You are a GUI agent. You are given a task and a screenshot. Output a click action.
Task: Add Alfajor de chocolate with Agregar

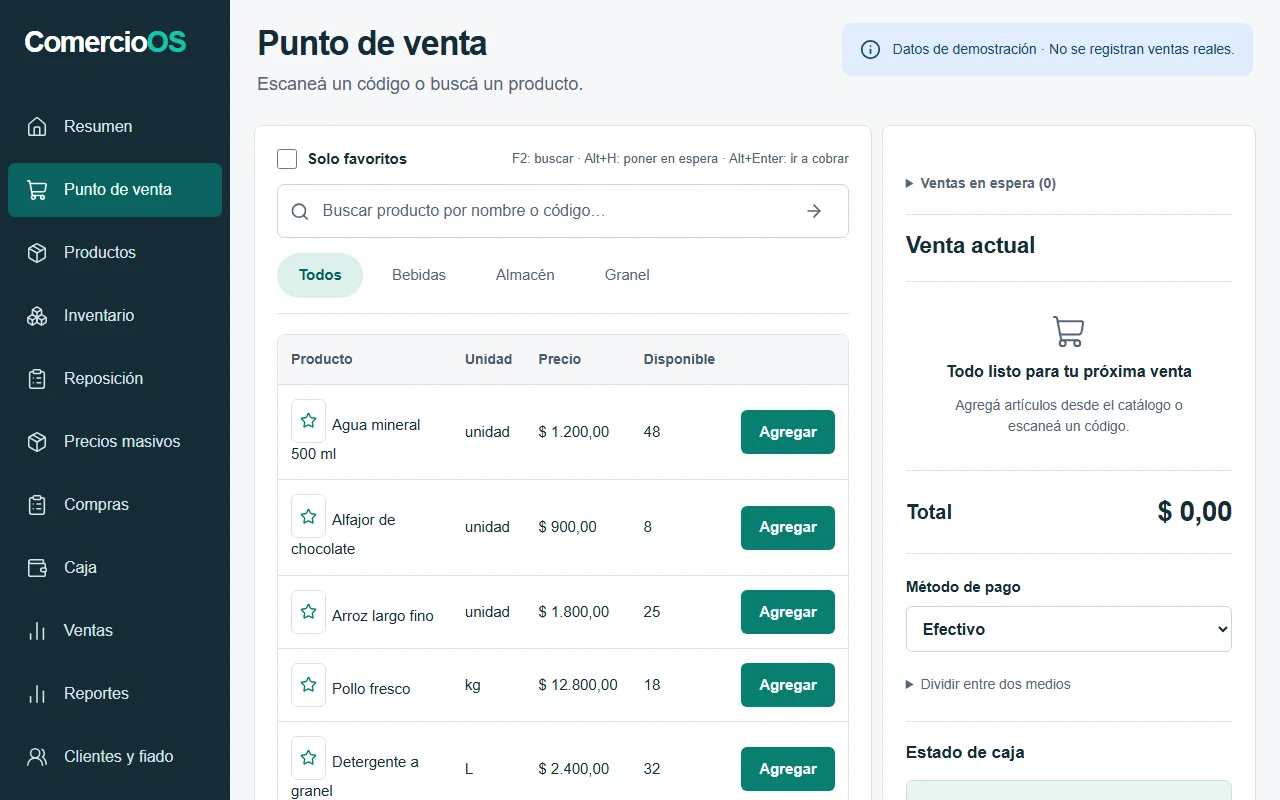(x=788, y=527)
